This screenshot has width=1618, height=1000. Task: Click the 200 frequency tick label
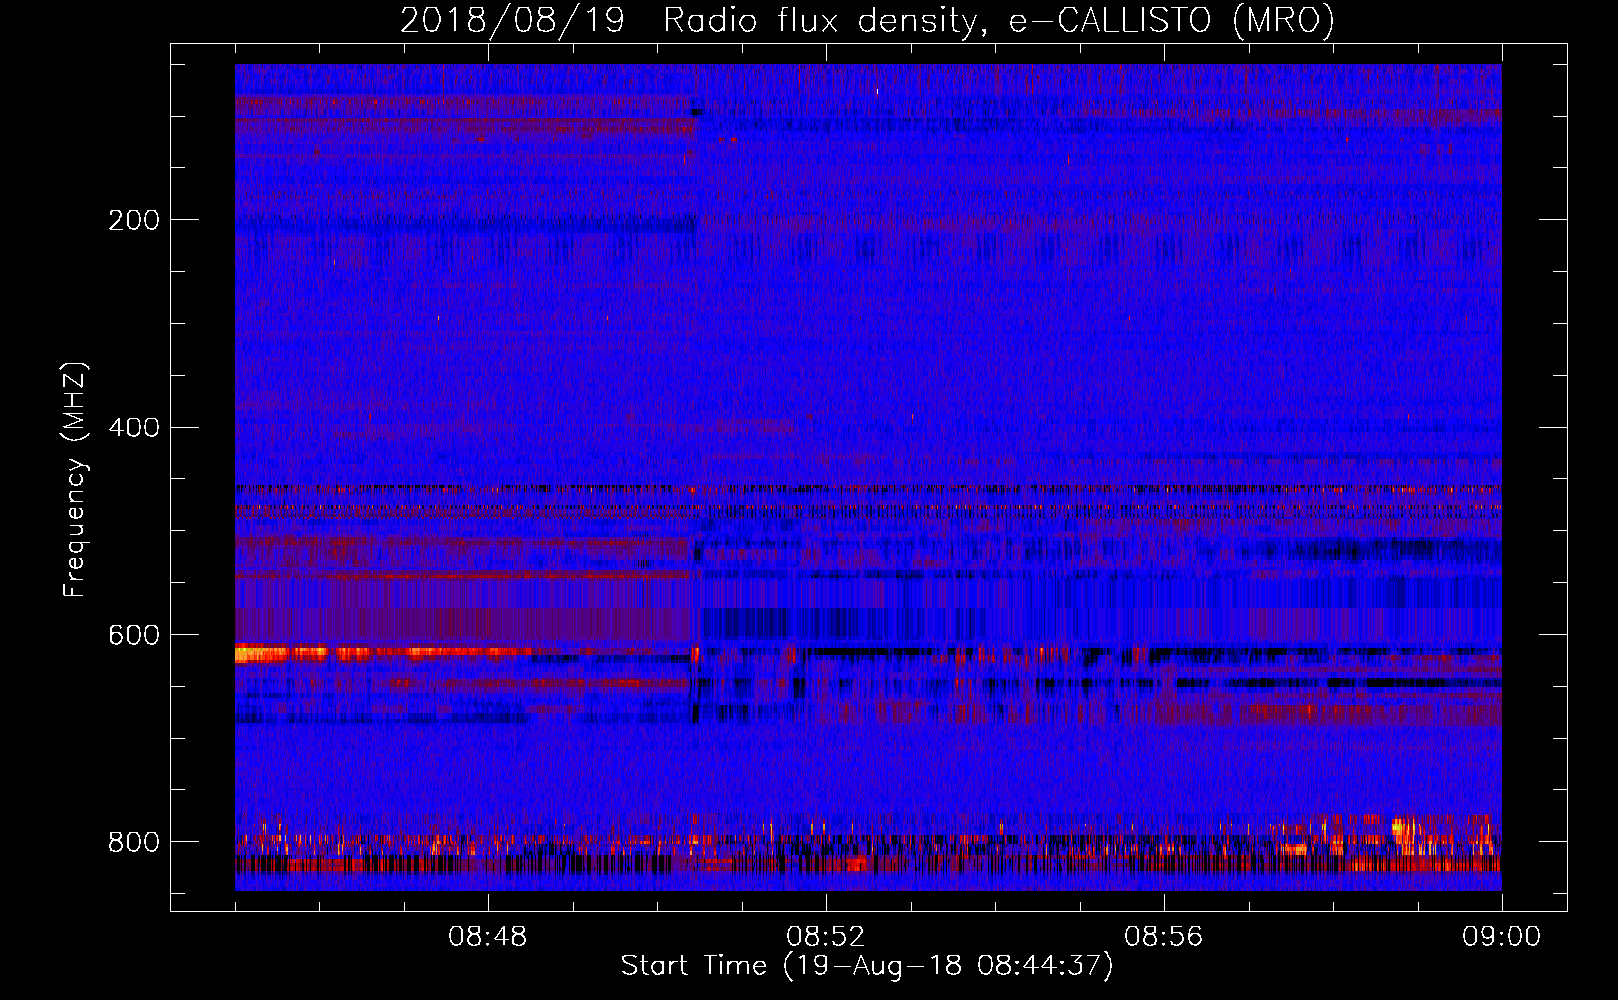coord(134,220)
